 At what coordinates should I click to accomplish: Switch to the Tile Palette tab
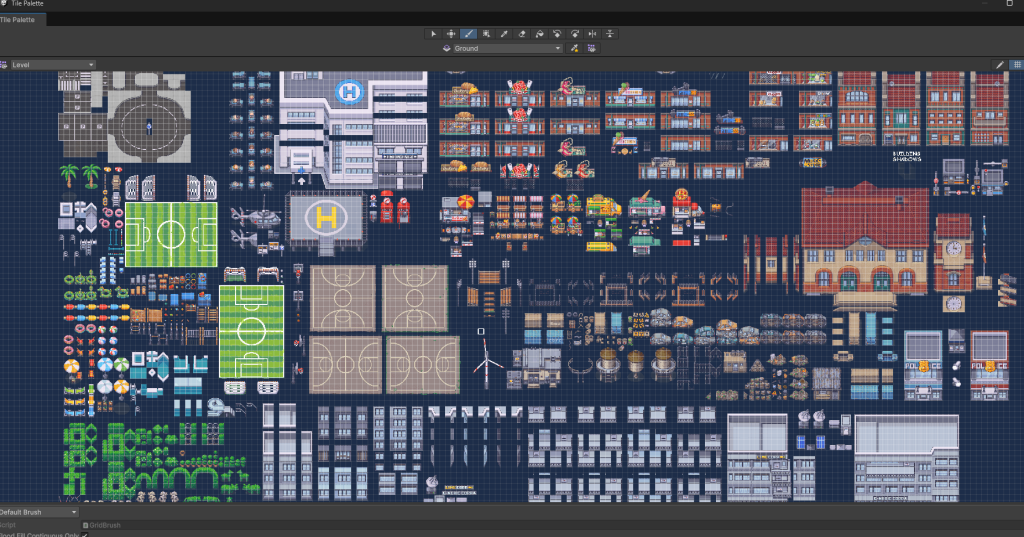[19, 20]
